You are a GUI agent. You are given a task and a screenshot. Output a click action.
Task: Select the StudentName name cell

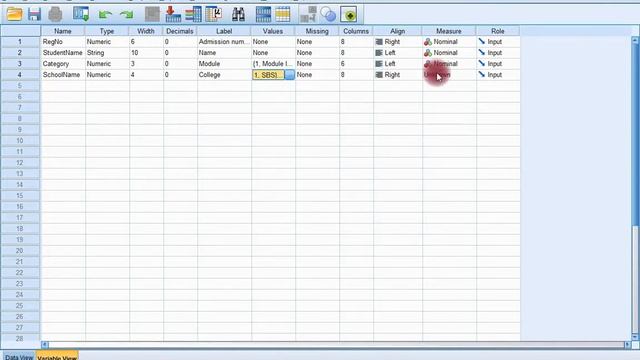click(63, 53)
